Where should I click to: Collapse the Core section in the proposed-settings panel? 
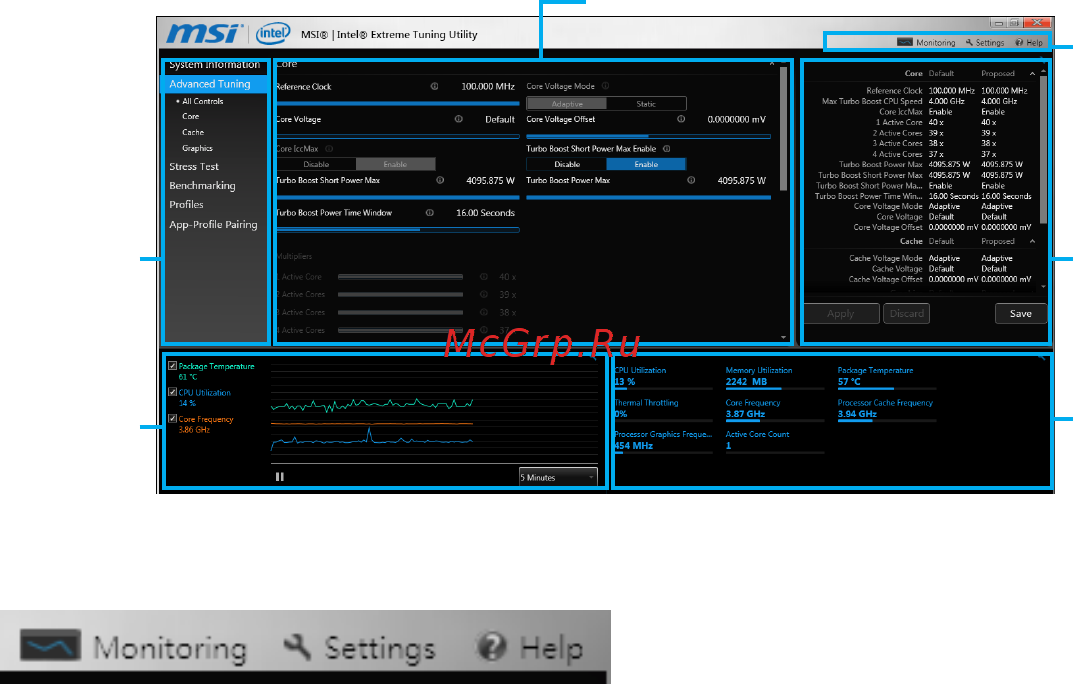pyautogui.click(x=1032, y=73)
